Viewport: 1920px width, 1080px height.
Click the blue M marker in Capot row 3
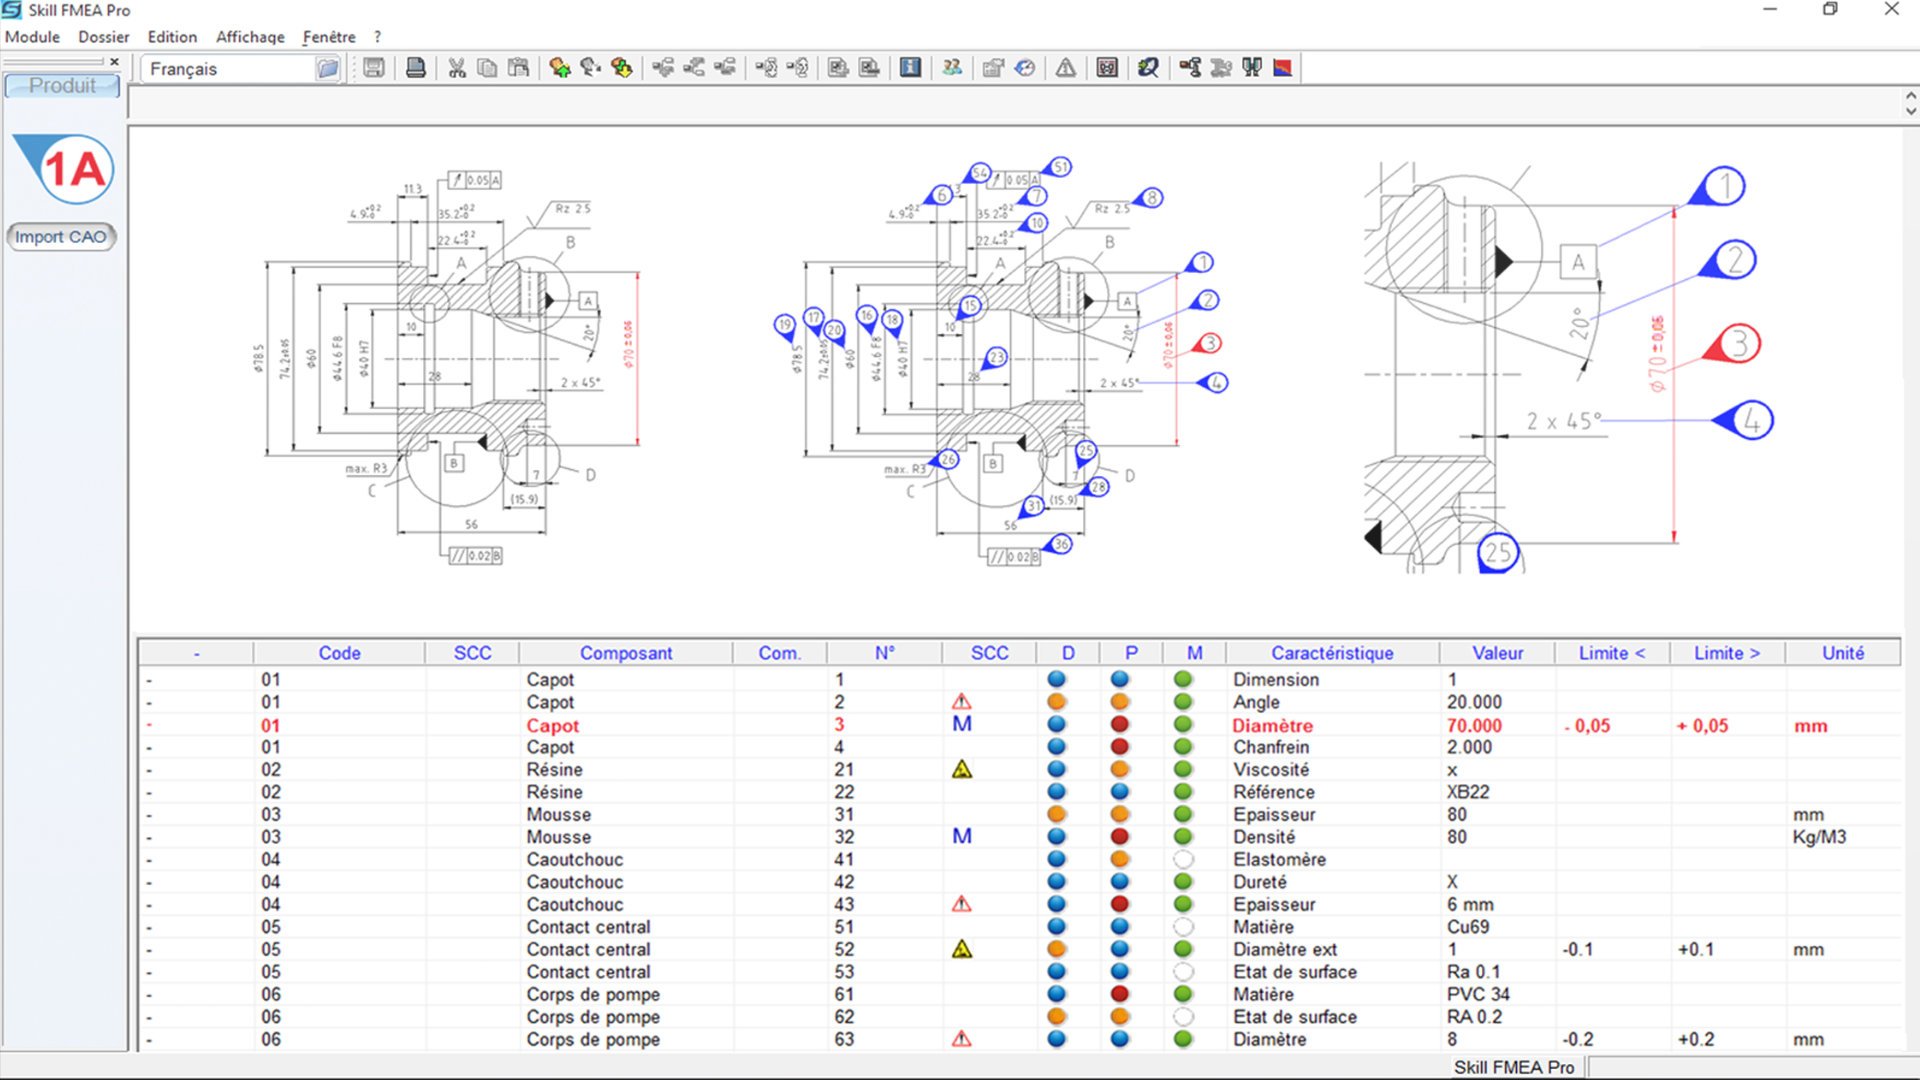pos(962,724)
